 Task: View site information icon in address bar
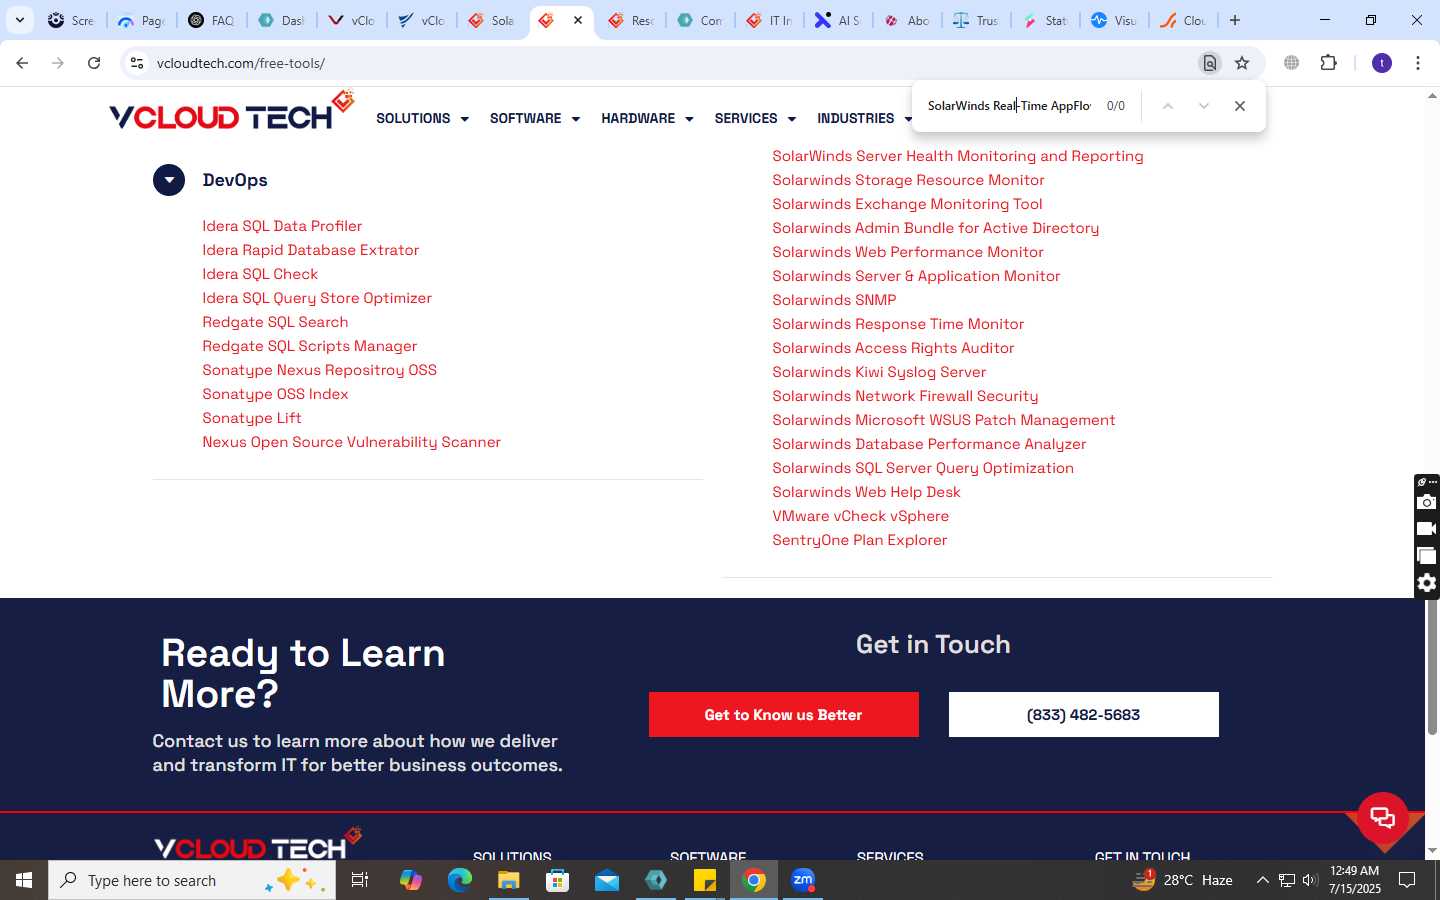point(137,63)
